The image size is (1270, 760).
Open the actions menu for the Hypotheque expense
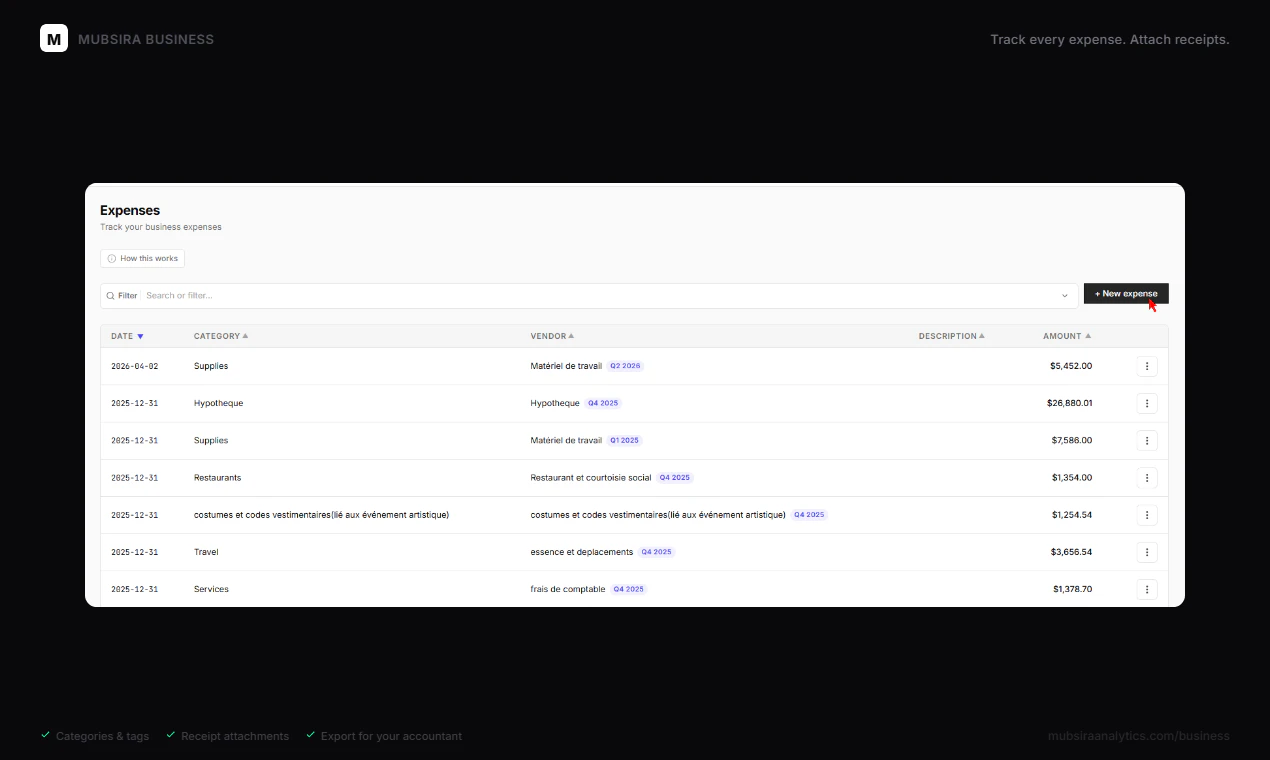pyautogui.click(x=1147, y=403)
